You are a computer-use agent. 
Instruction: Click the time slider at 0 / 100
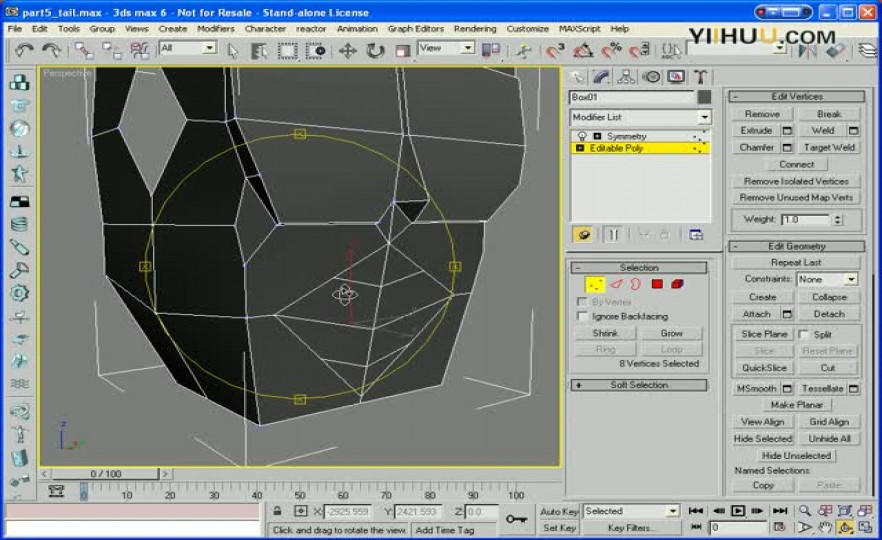[106, 474]
